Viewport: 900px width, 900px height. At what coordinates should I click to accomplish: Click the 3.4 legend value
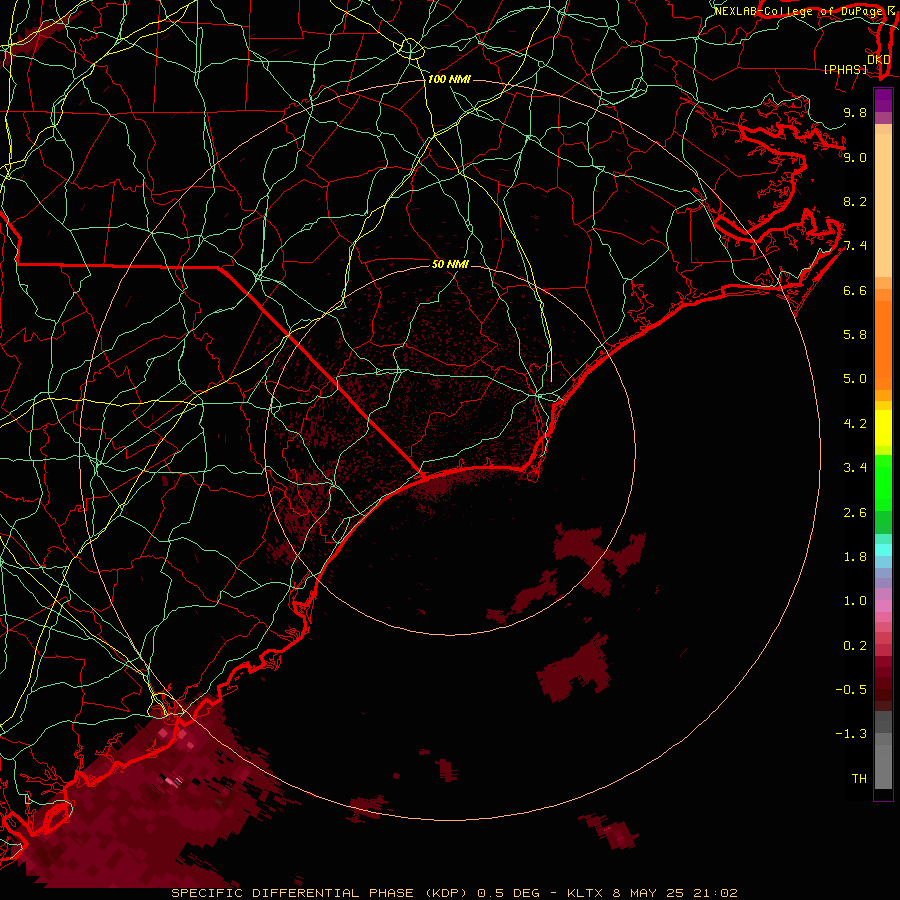[x=855, y=468]
